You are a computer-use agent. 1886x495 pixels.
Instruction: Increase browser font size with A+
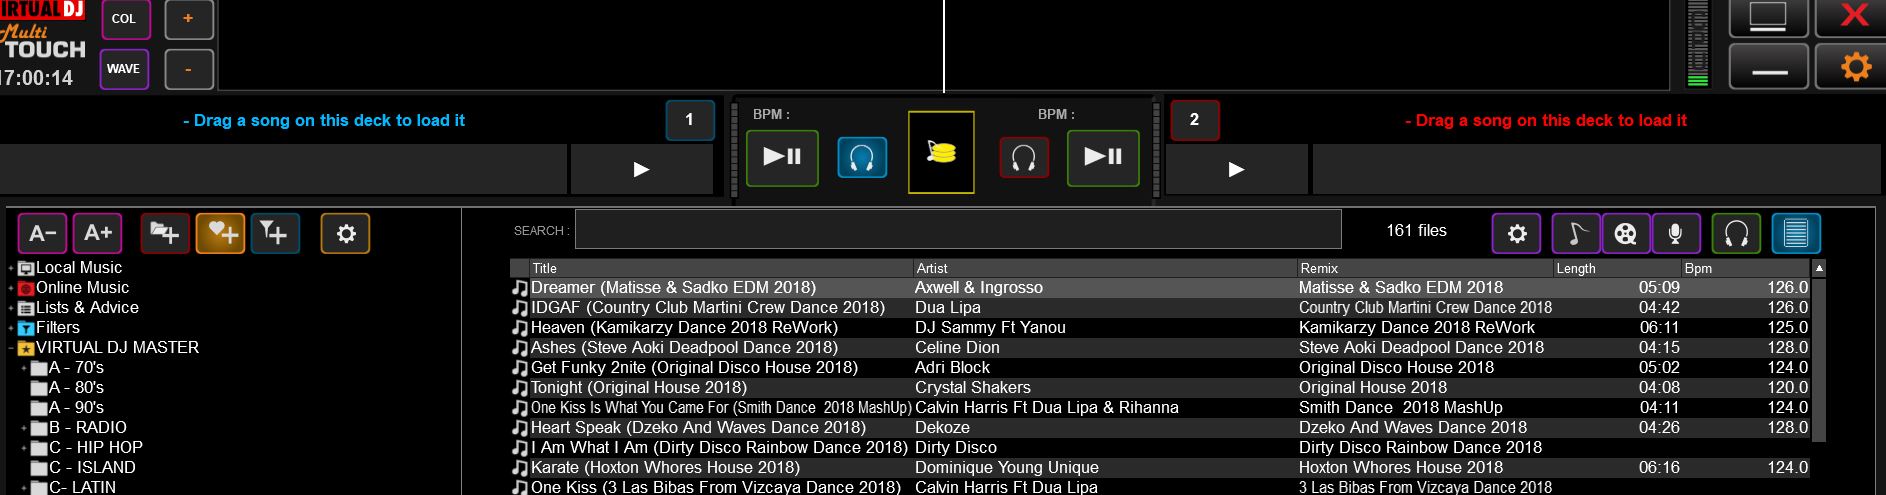(98, 233)
